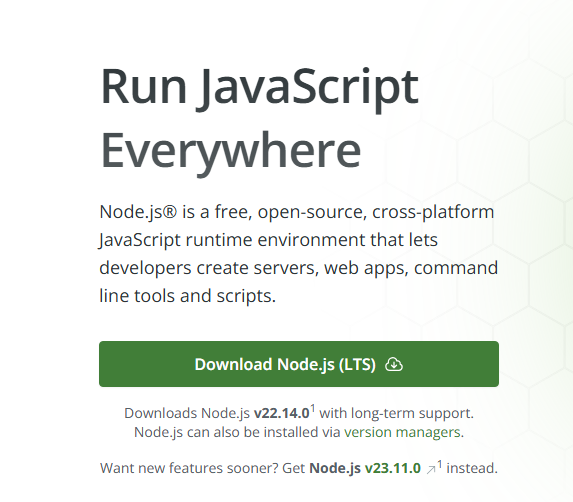The height and width of the screenshot is (502, 573).
Task: Click 'developers create servers, web apps' line
Action: tap(254, 268)
